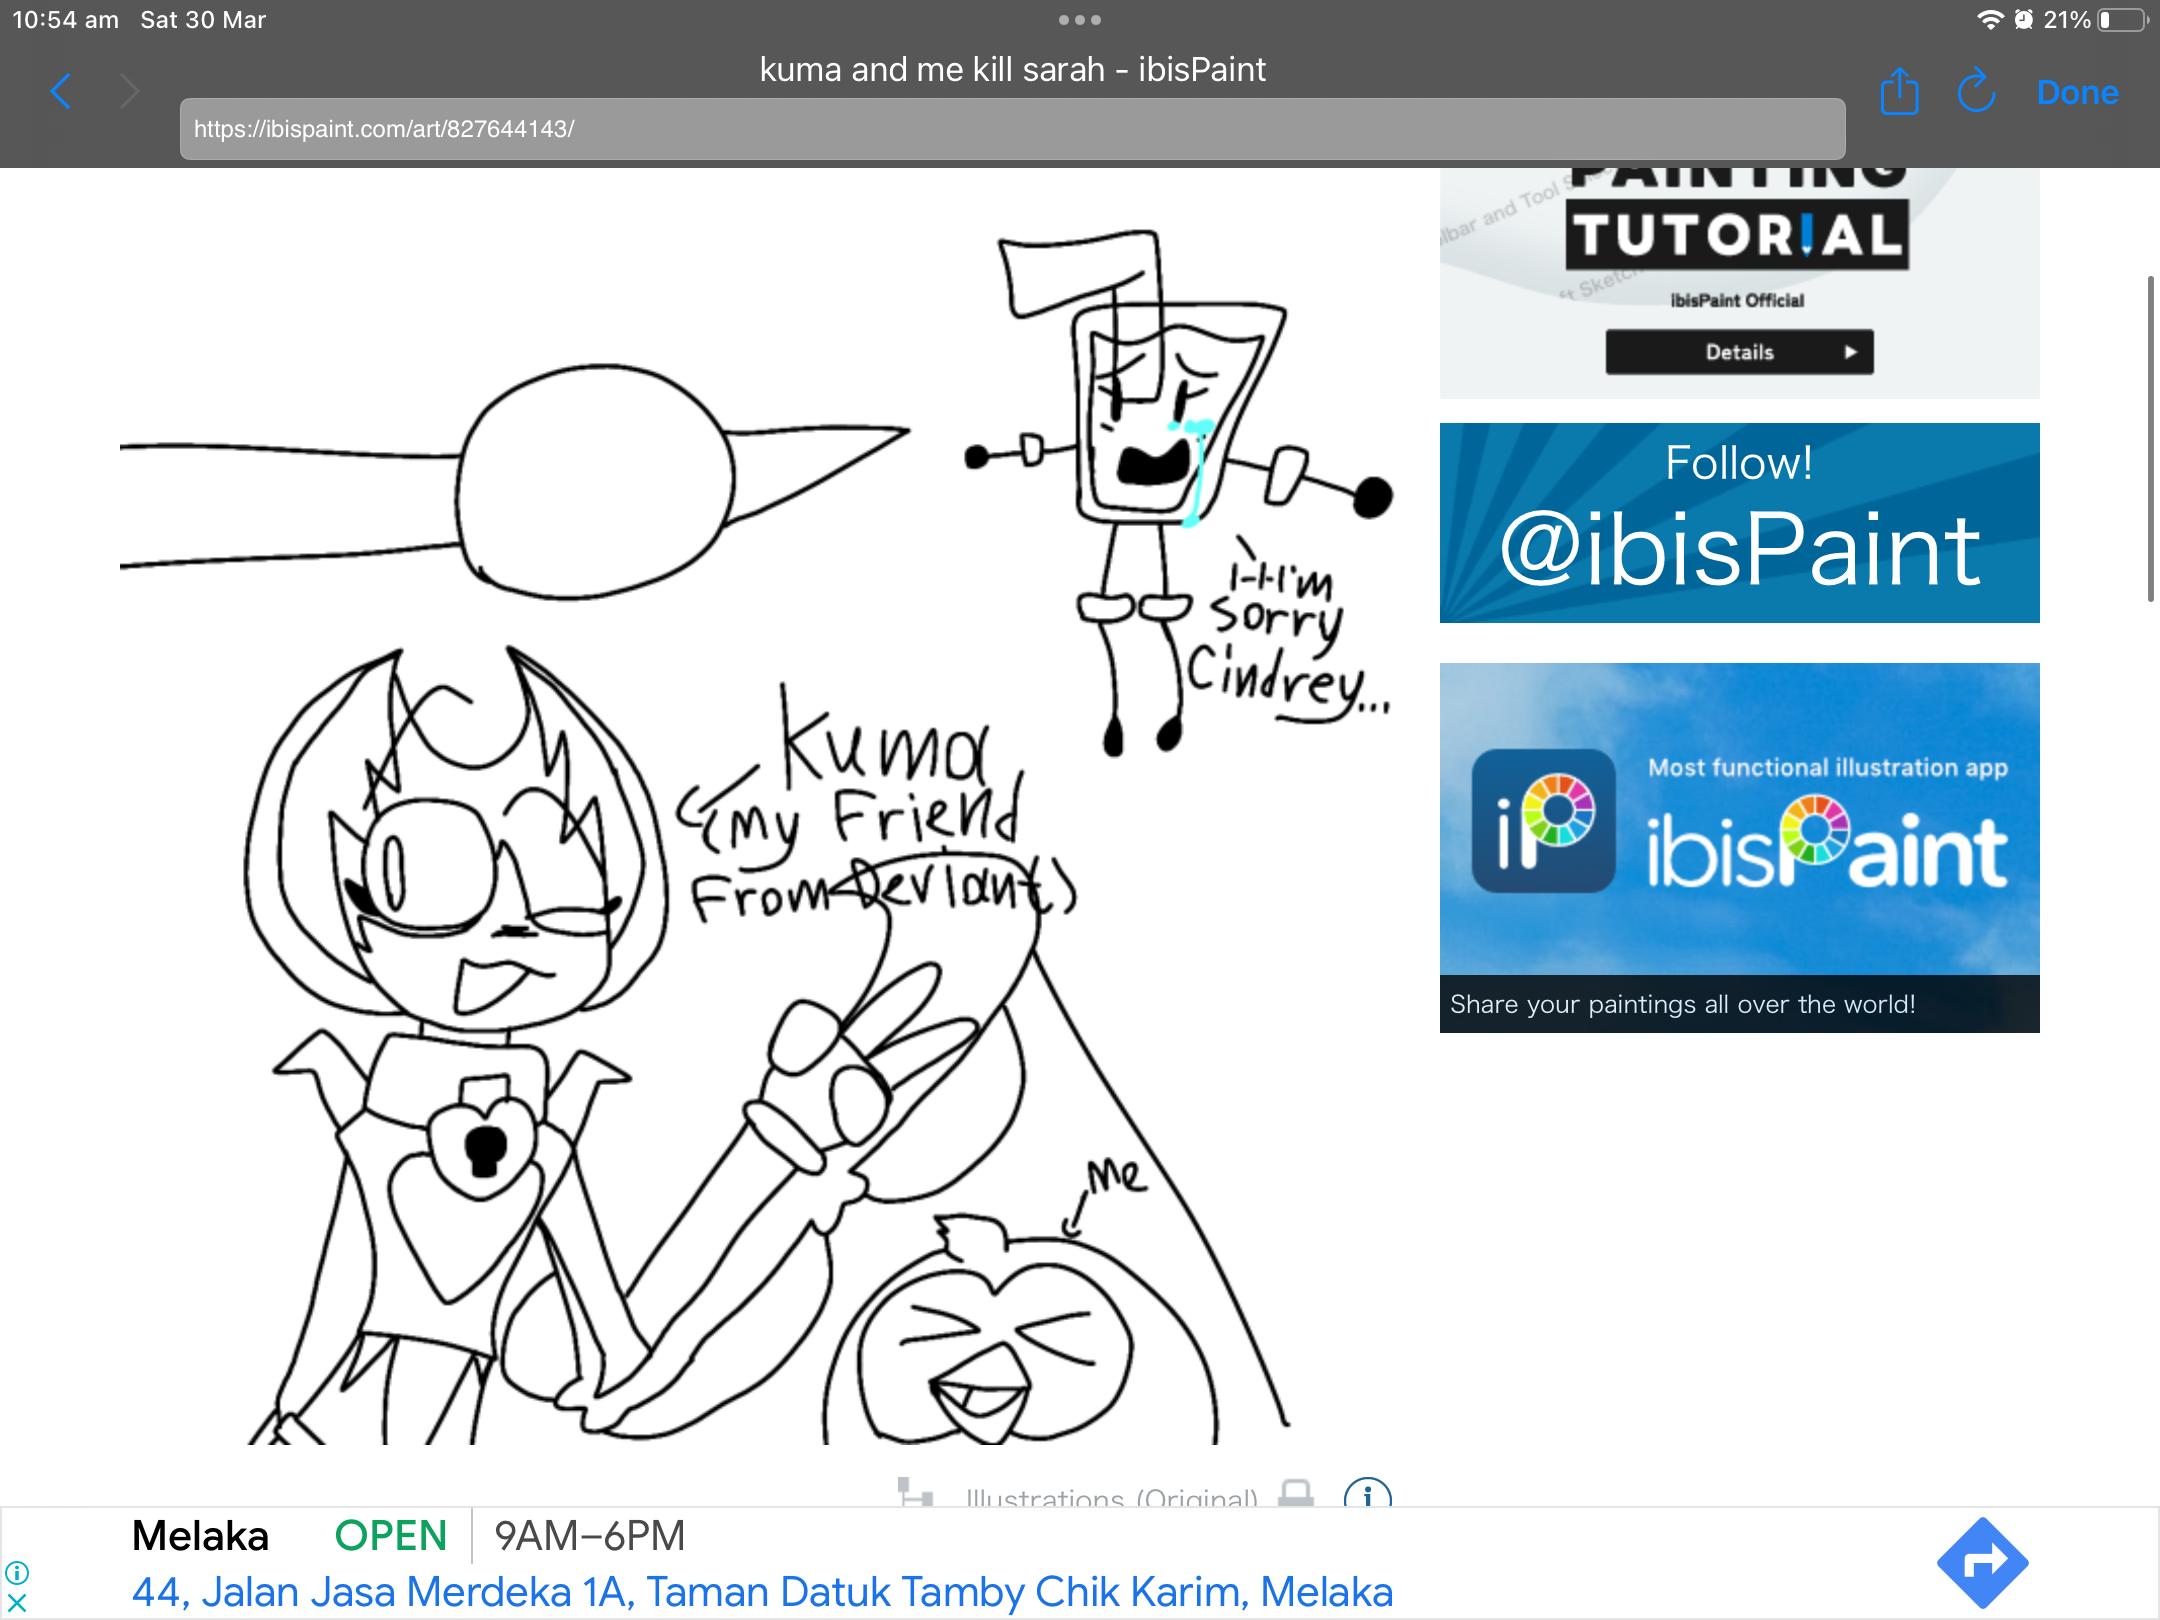The width and height of the screenshot is (2160, 1620).
Task: Tap the three-dot multitasking indicator
Action: click(1080, 20)
